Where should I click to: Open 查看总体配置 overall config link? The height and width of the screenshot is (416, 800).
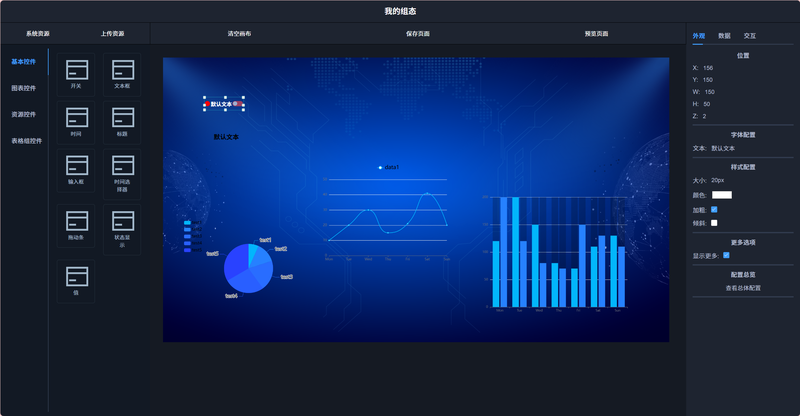pyautogui.click(x=743, y=288)
